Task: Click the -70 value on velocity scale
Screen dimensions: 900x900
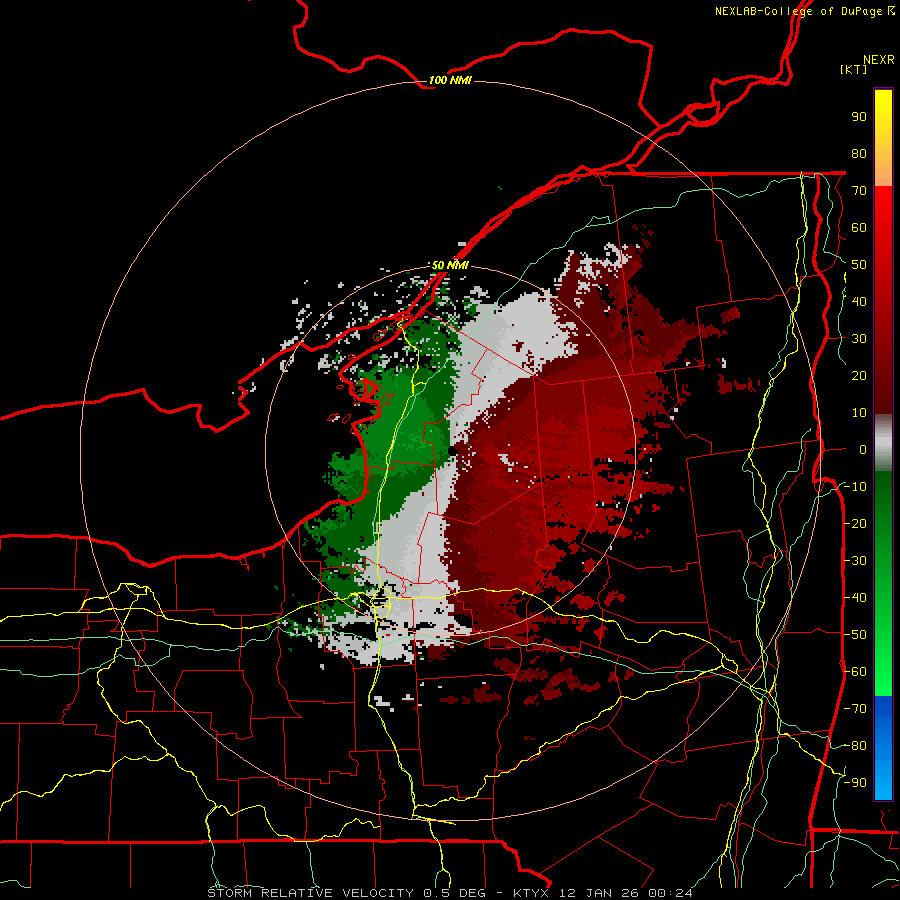Action: [855, 709]
